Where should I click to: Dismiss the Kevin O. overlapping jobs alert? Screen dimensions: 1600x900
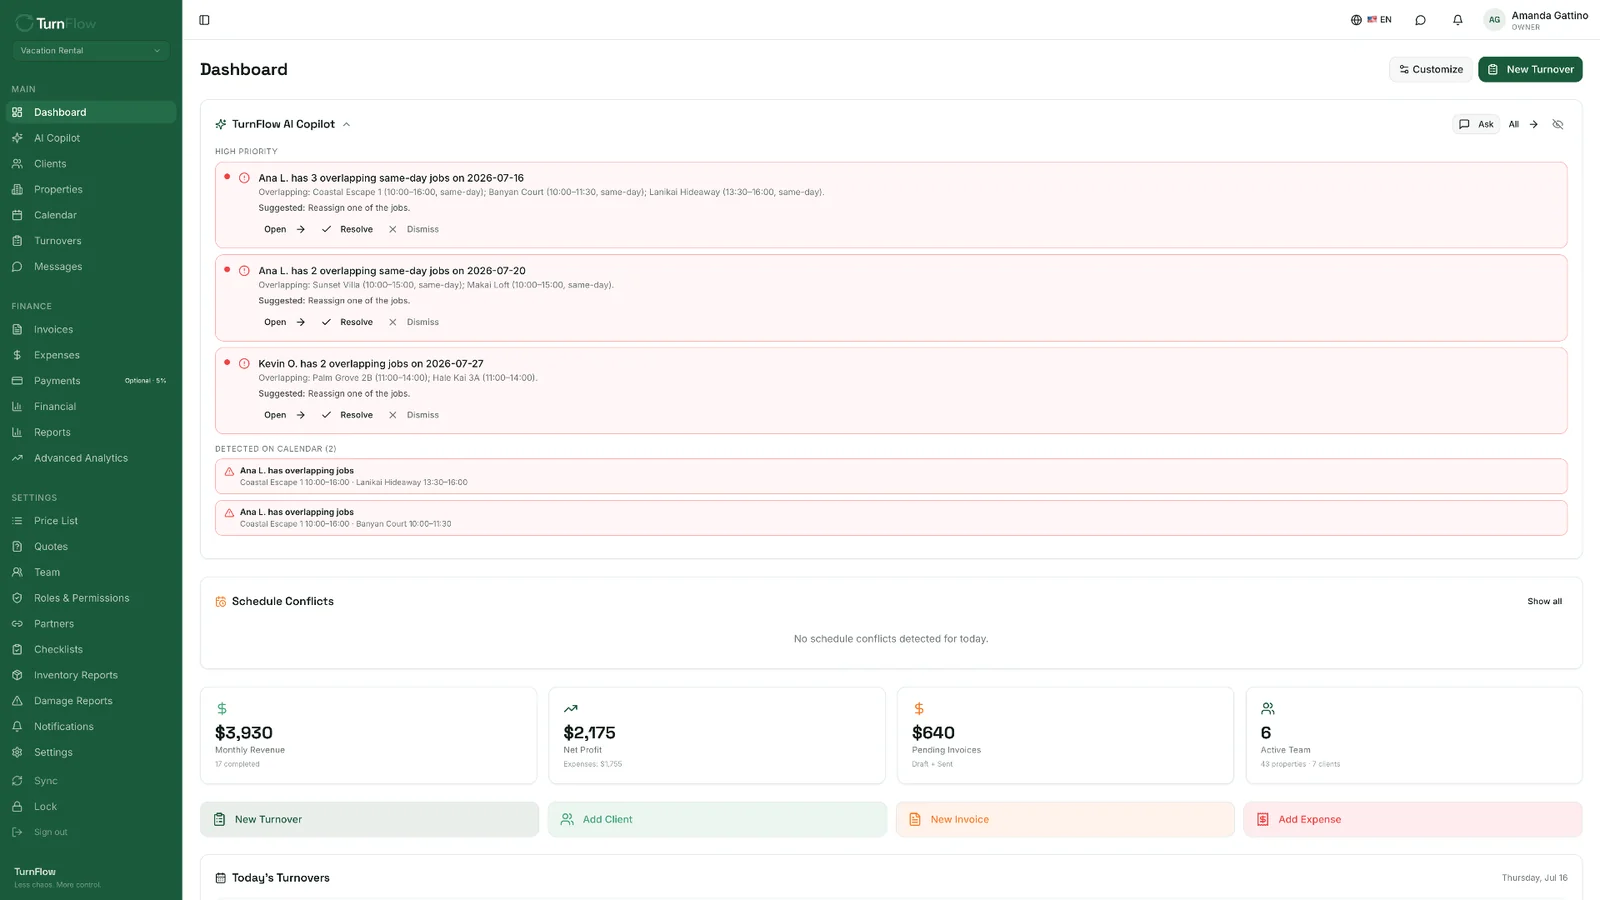pyautogui.click(x=414, y=415)
